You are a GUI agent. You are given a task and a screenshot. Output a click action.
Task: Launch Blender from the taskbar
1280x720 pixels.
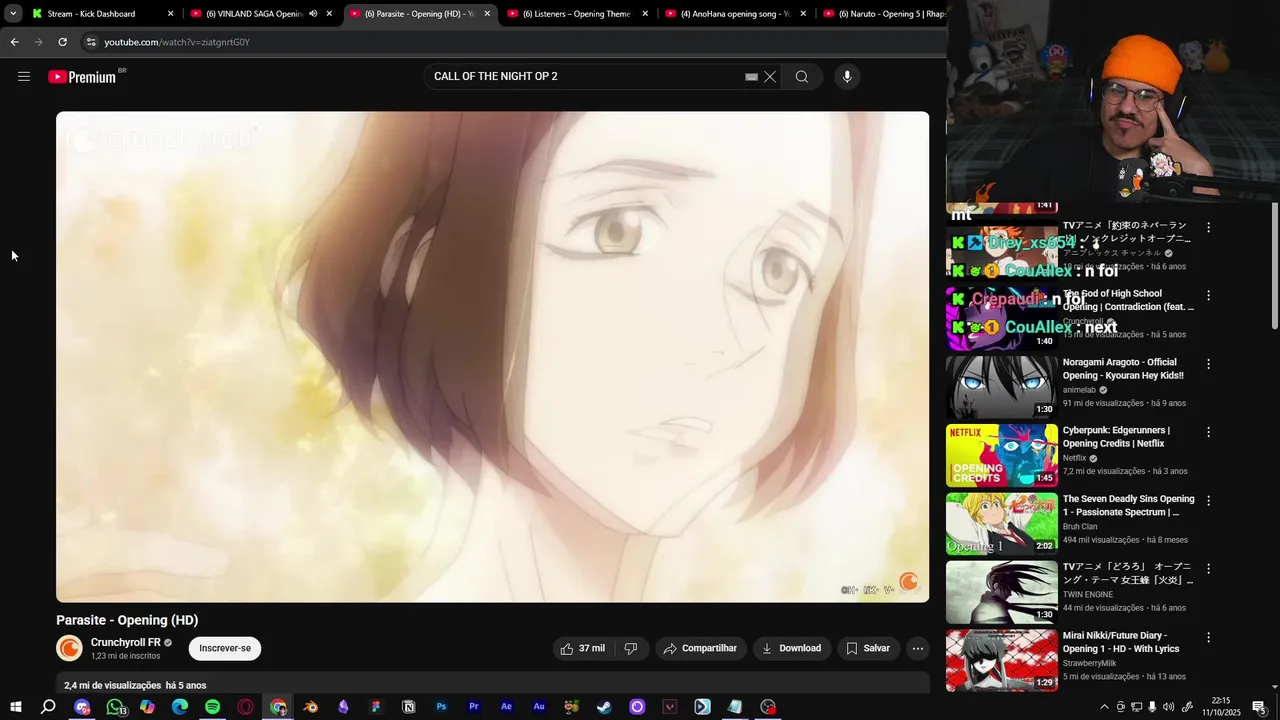(x=311, y=707)
